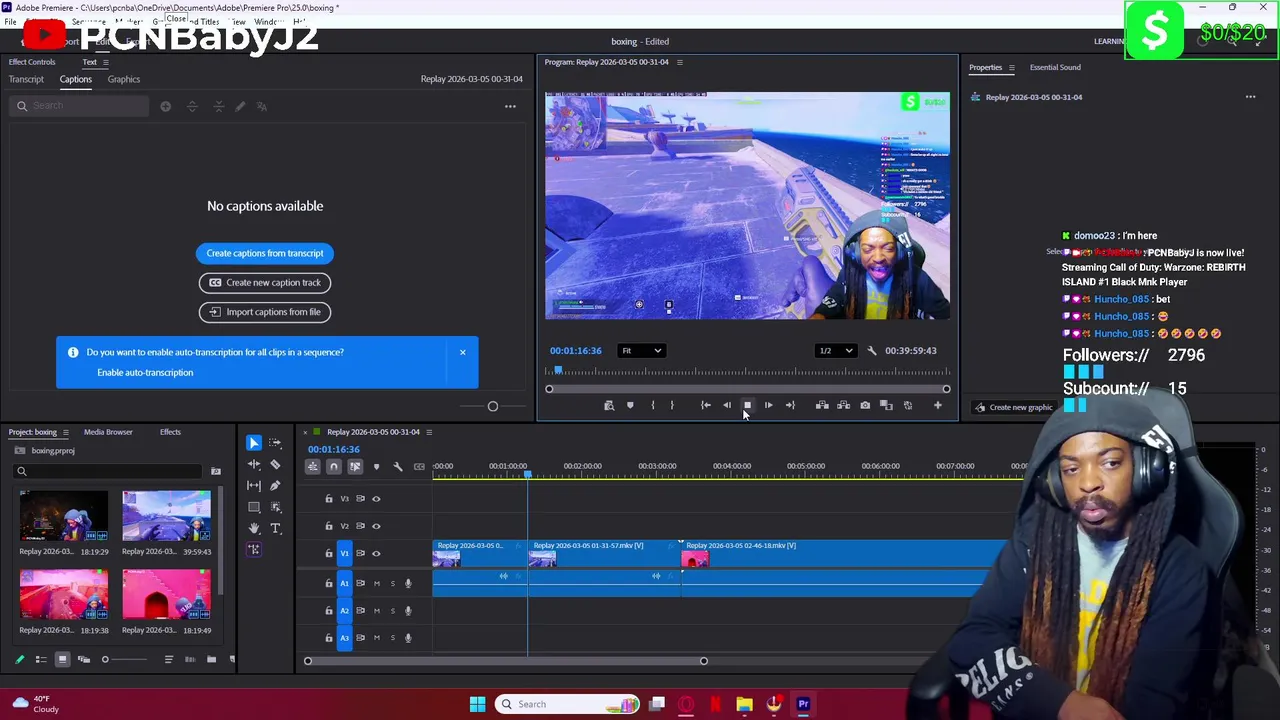Toggle V3 track visibility eye

tap(376, 498)
